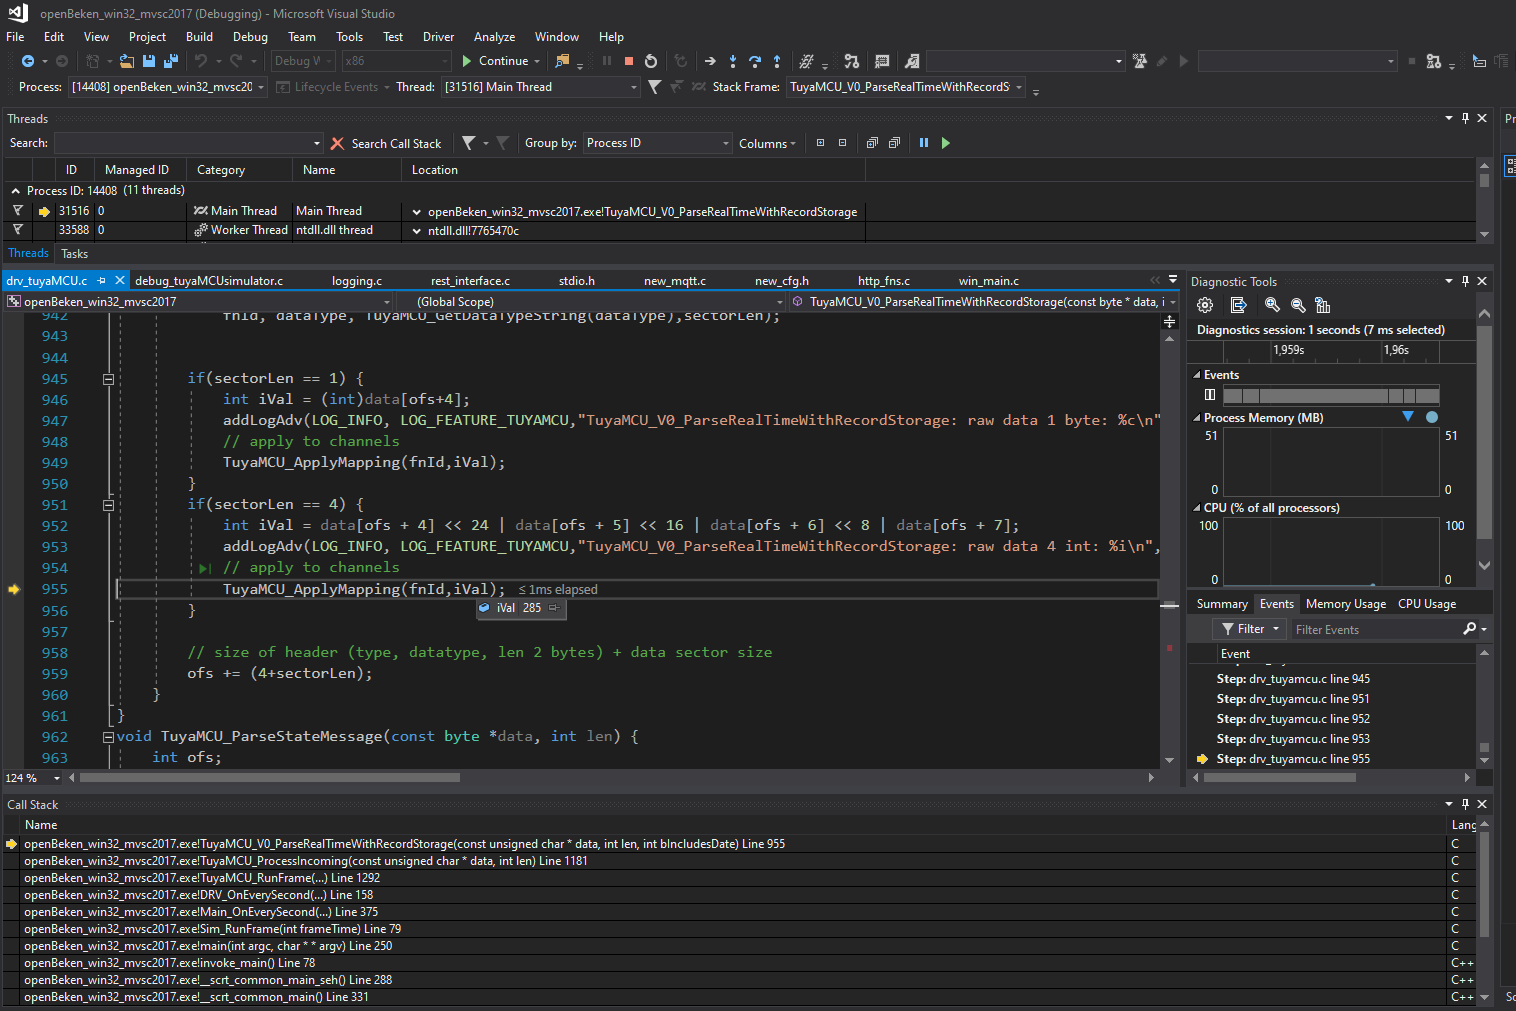Thaw threads with the green play icon
Image resolution: width=1516 pixels, height=1011 pixels.
coord(946,143)
